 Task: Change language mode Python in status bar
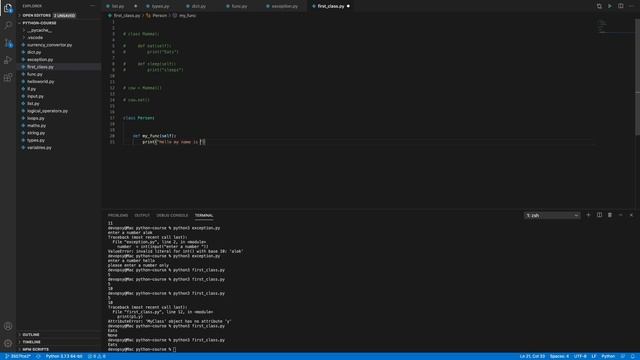(608, 356)
